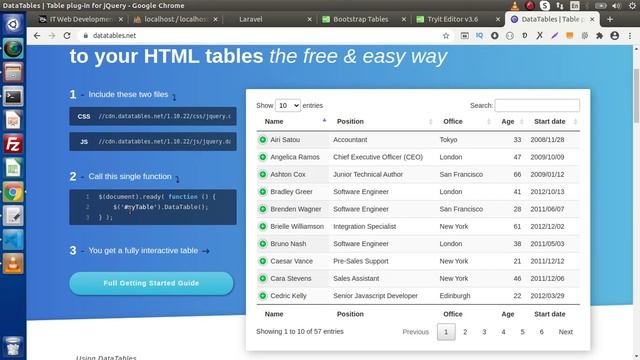Reload the current page
The image size is (640, 360).
(x=67, y=36)
